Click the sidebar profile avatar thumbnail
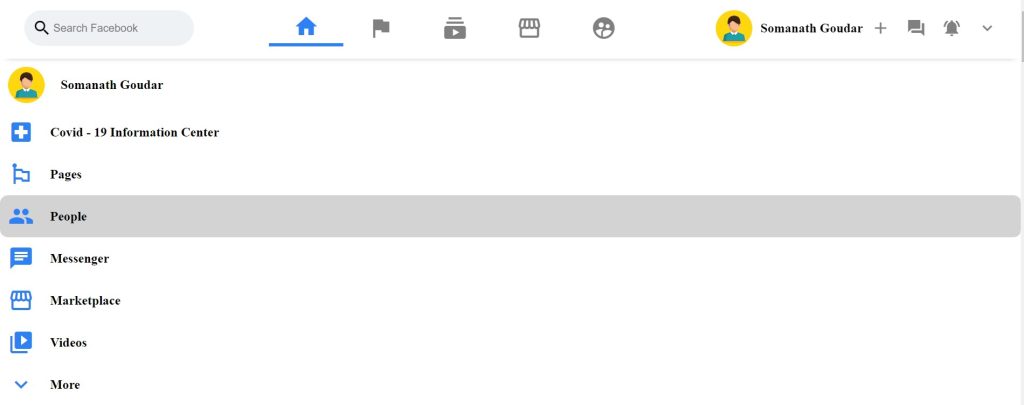Viewport: 1024px width, 405px height. pos(26,85)
